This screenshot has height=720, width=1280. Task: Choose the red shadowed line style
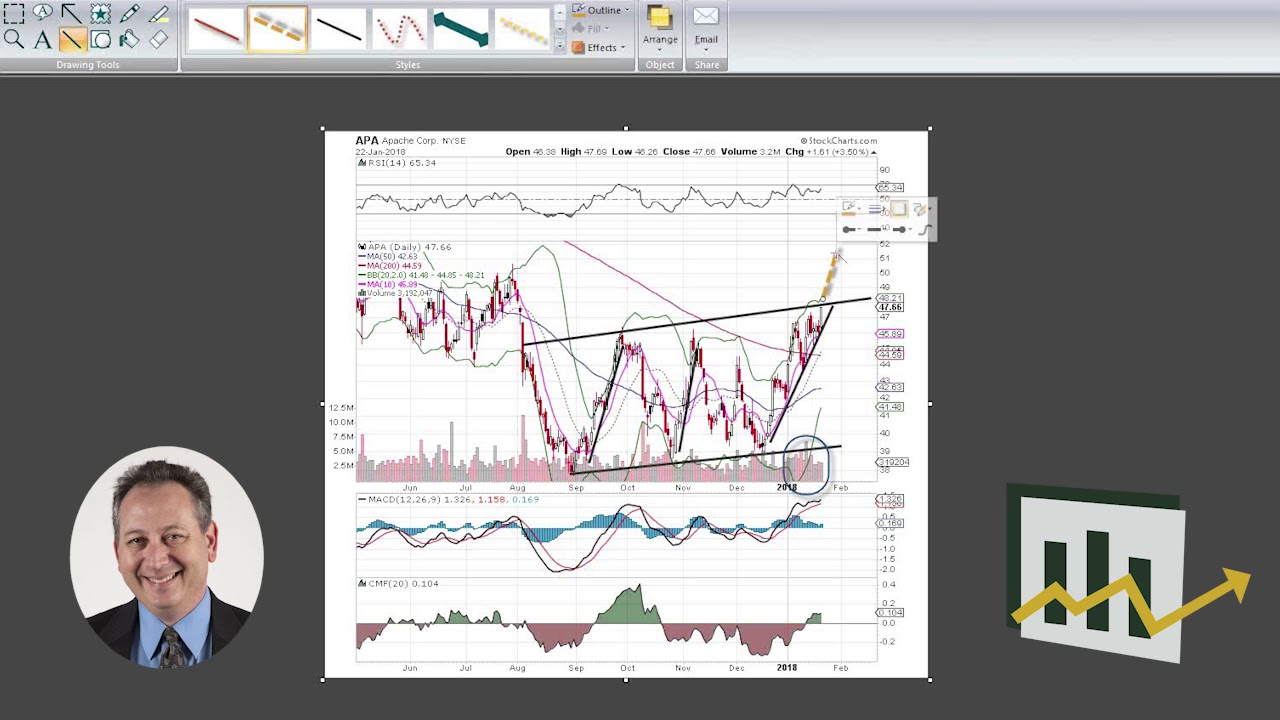tap(216, 29)
